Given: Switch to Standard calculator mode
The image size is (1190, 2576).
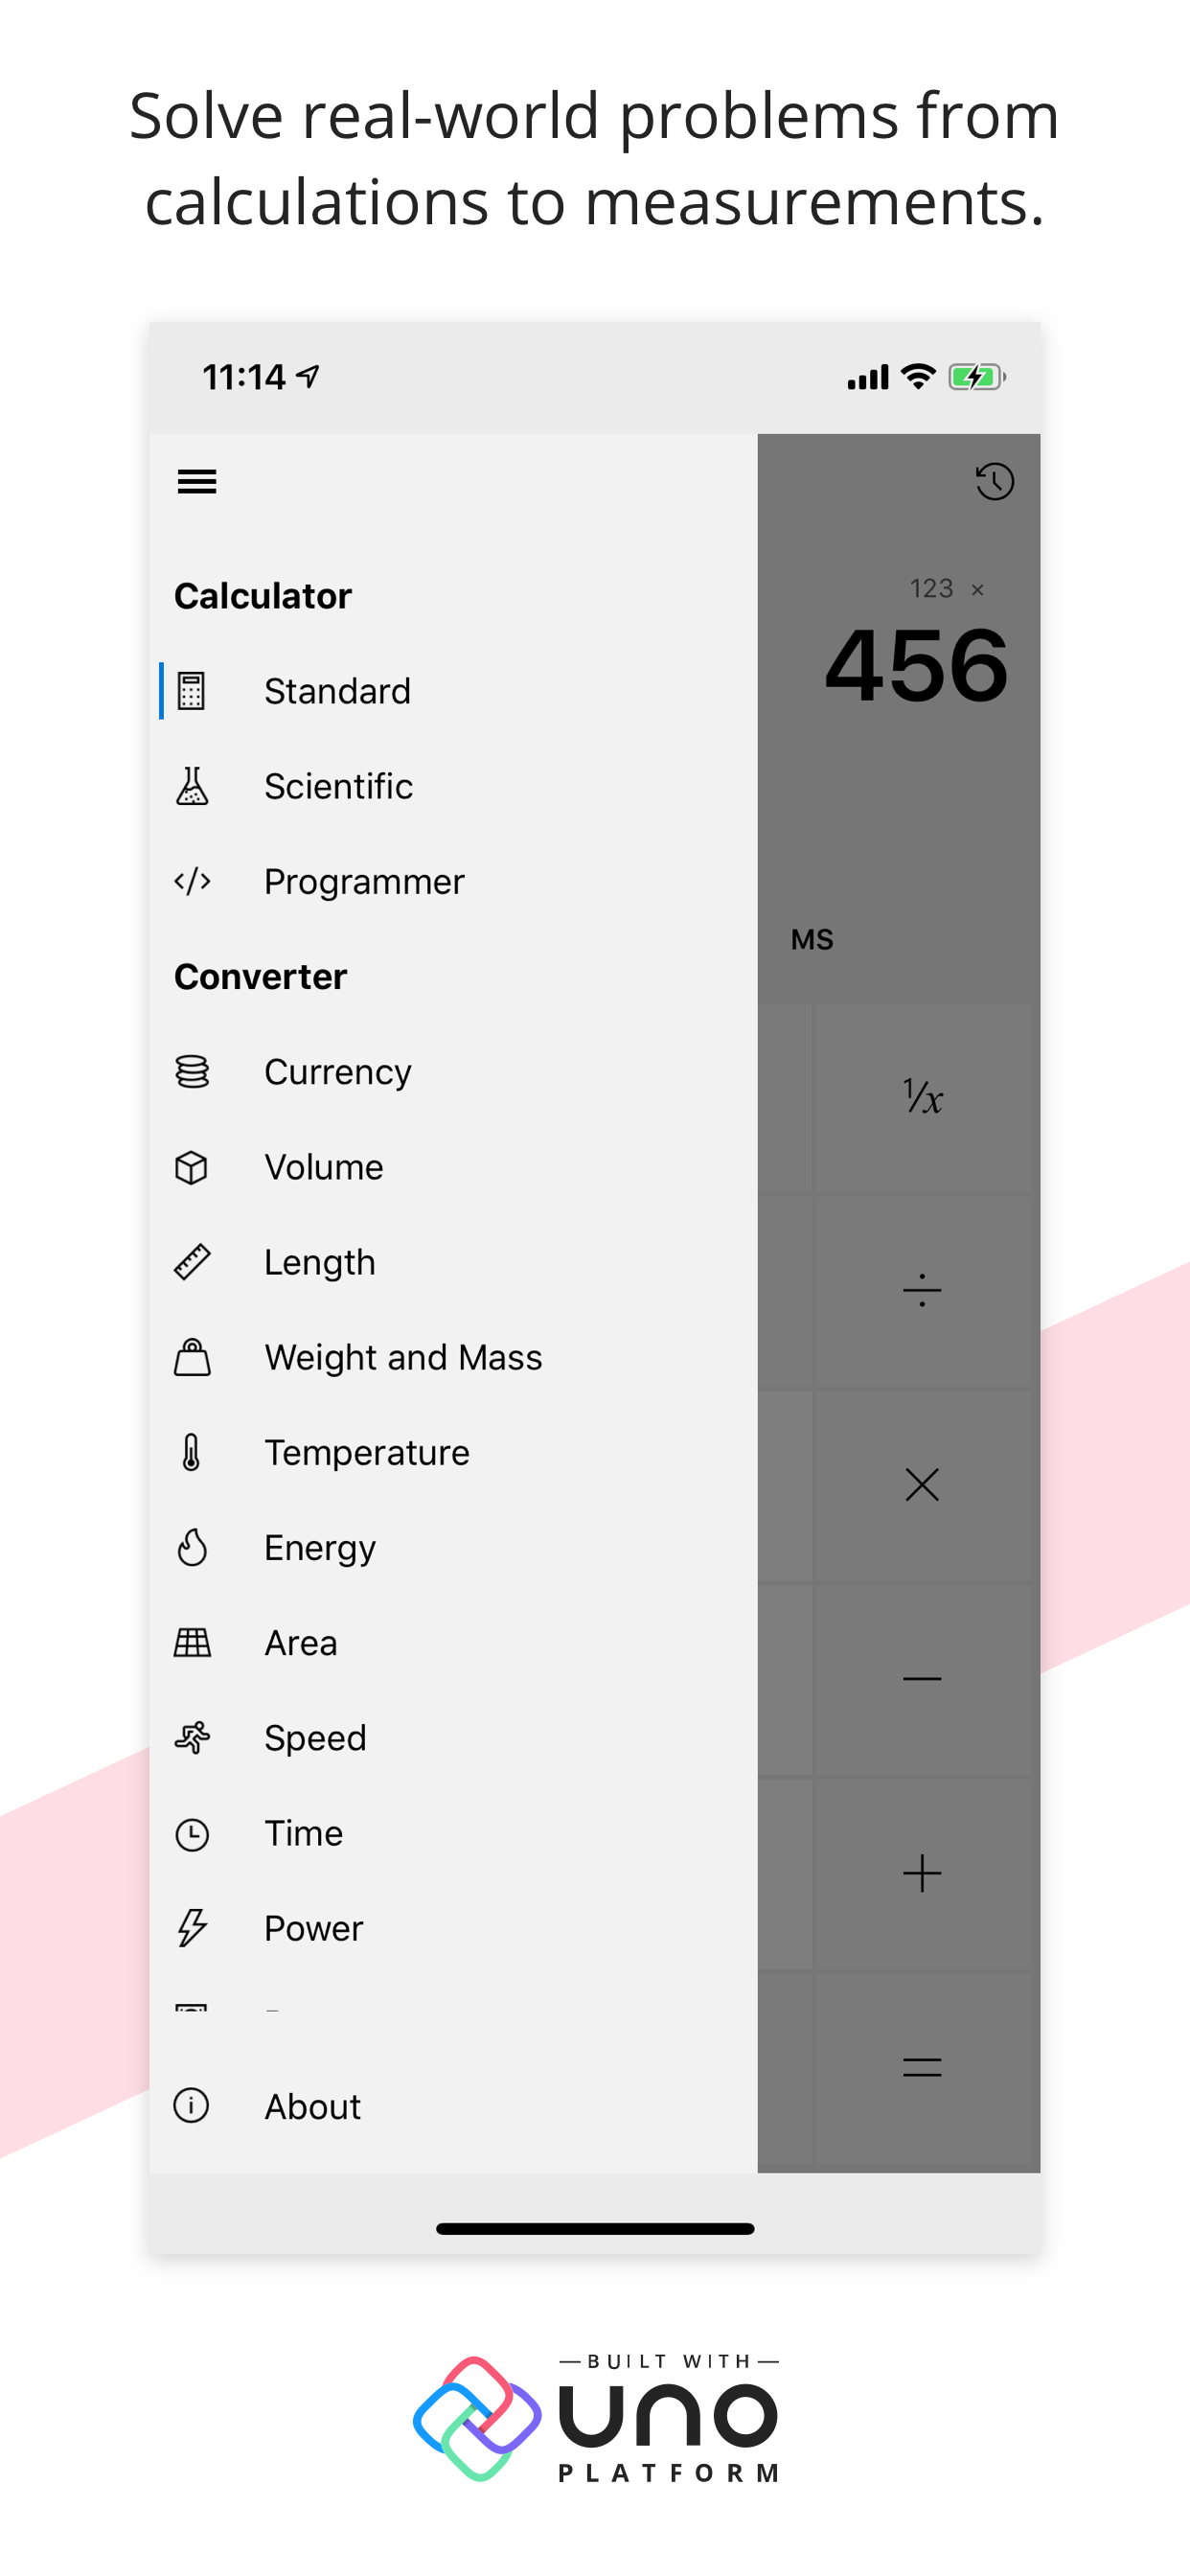Looking at the screenshot, I should pos(337,690).
